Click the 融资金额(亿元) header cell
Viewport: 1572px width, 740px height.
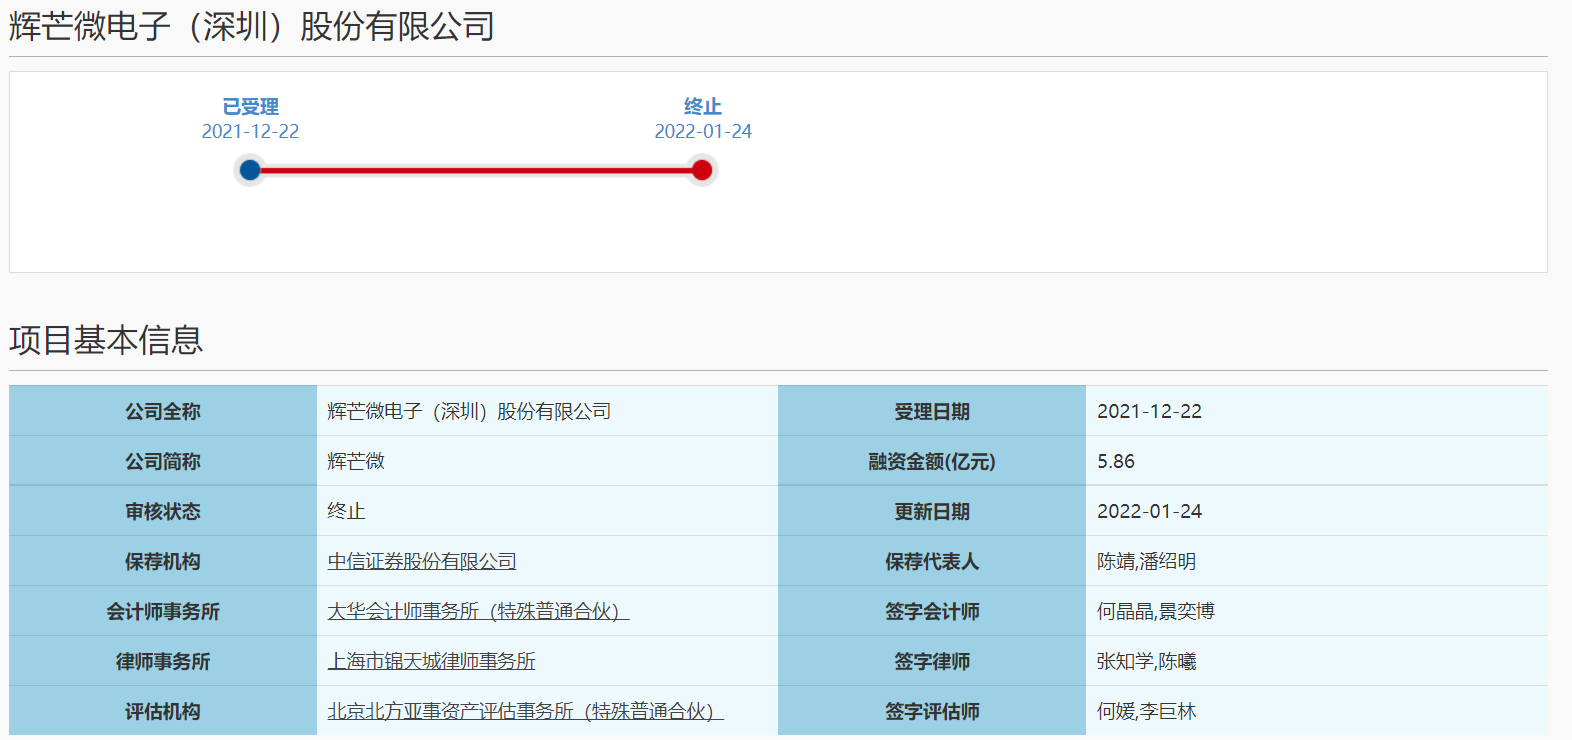coord(932,461)
